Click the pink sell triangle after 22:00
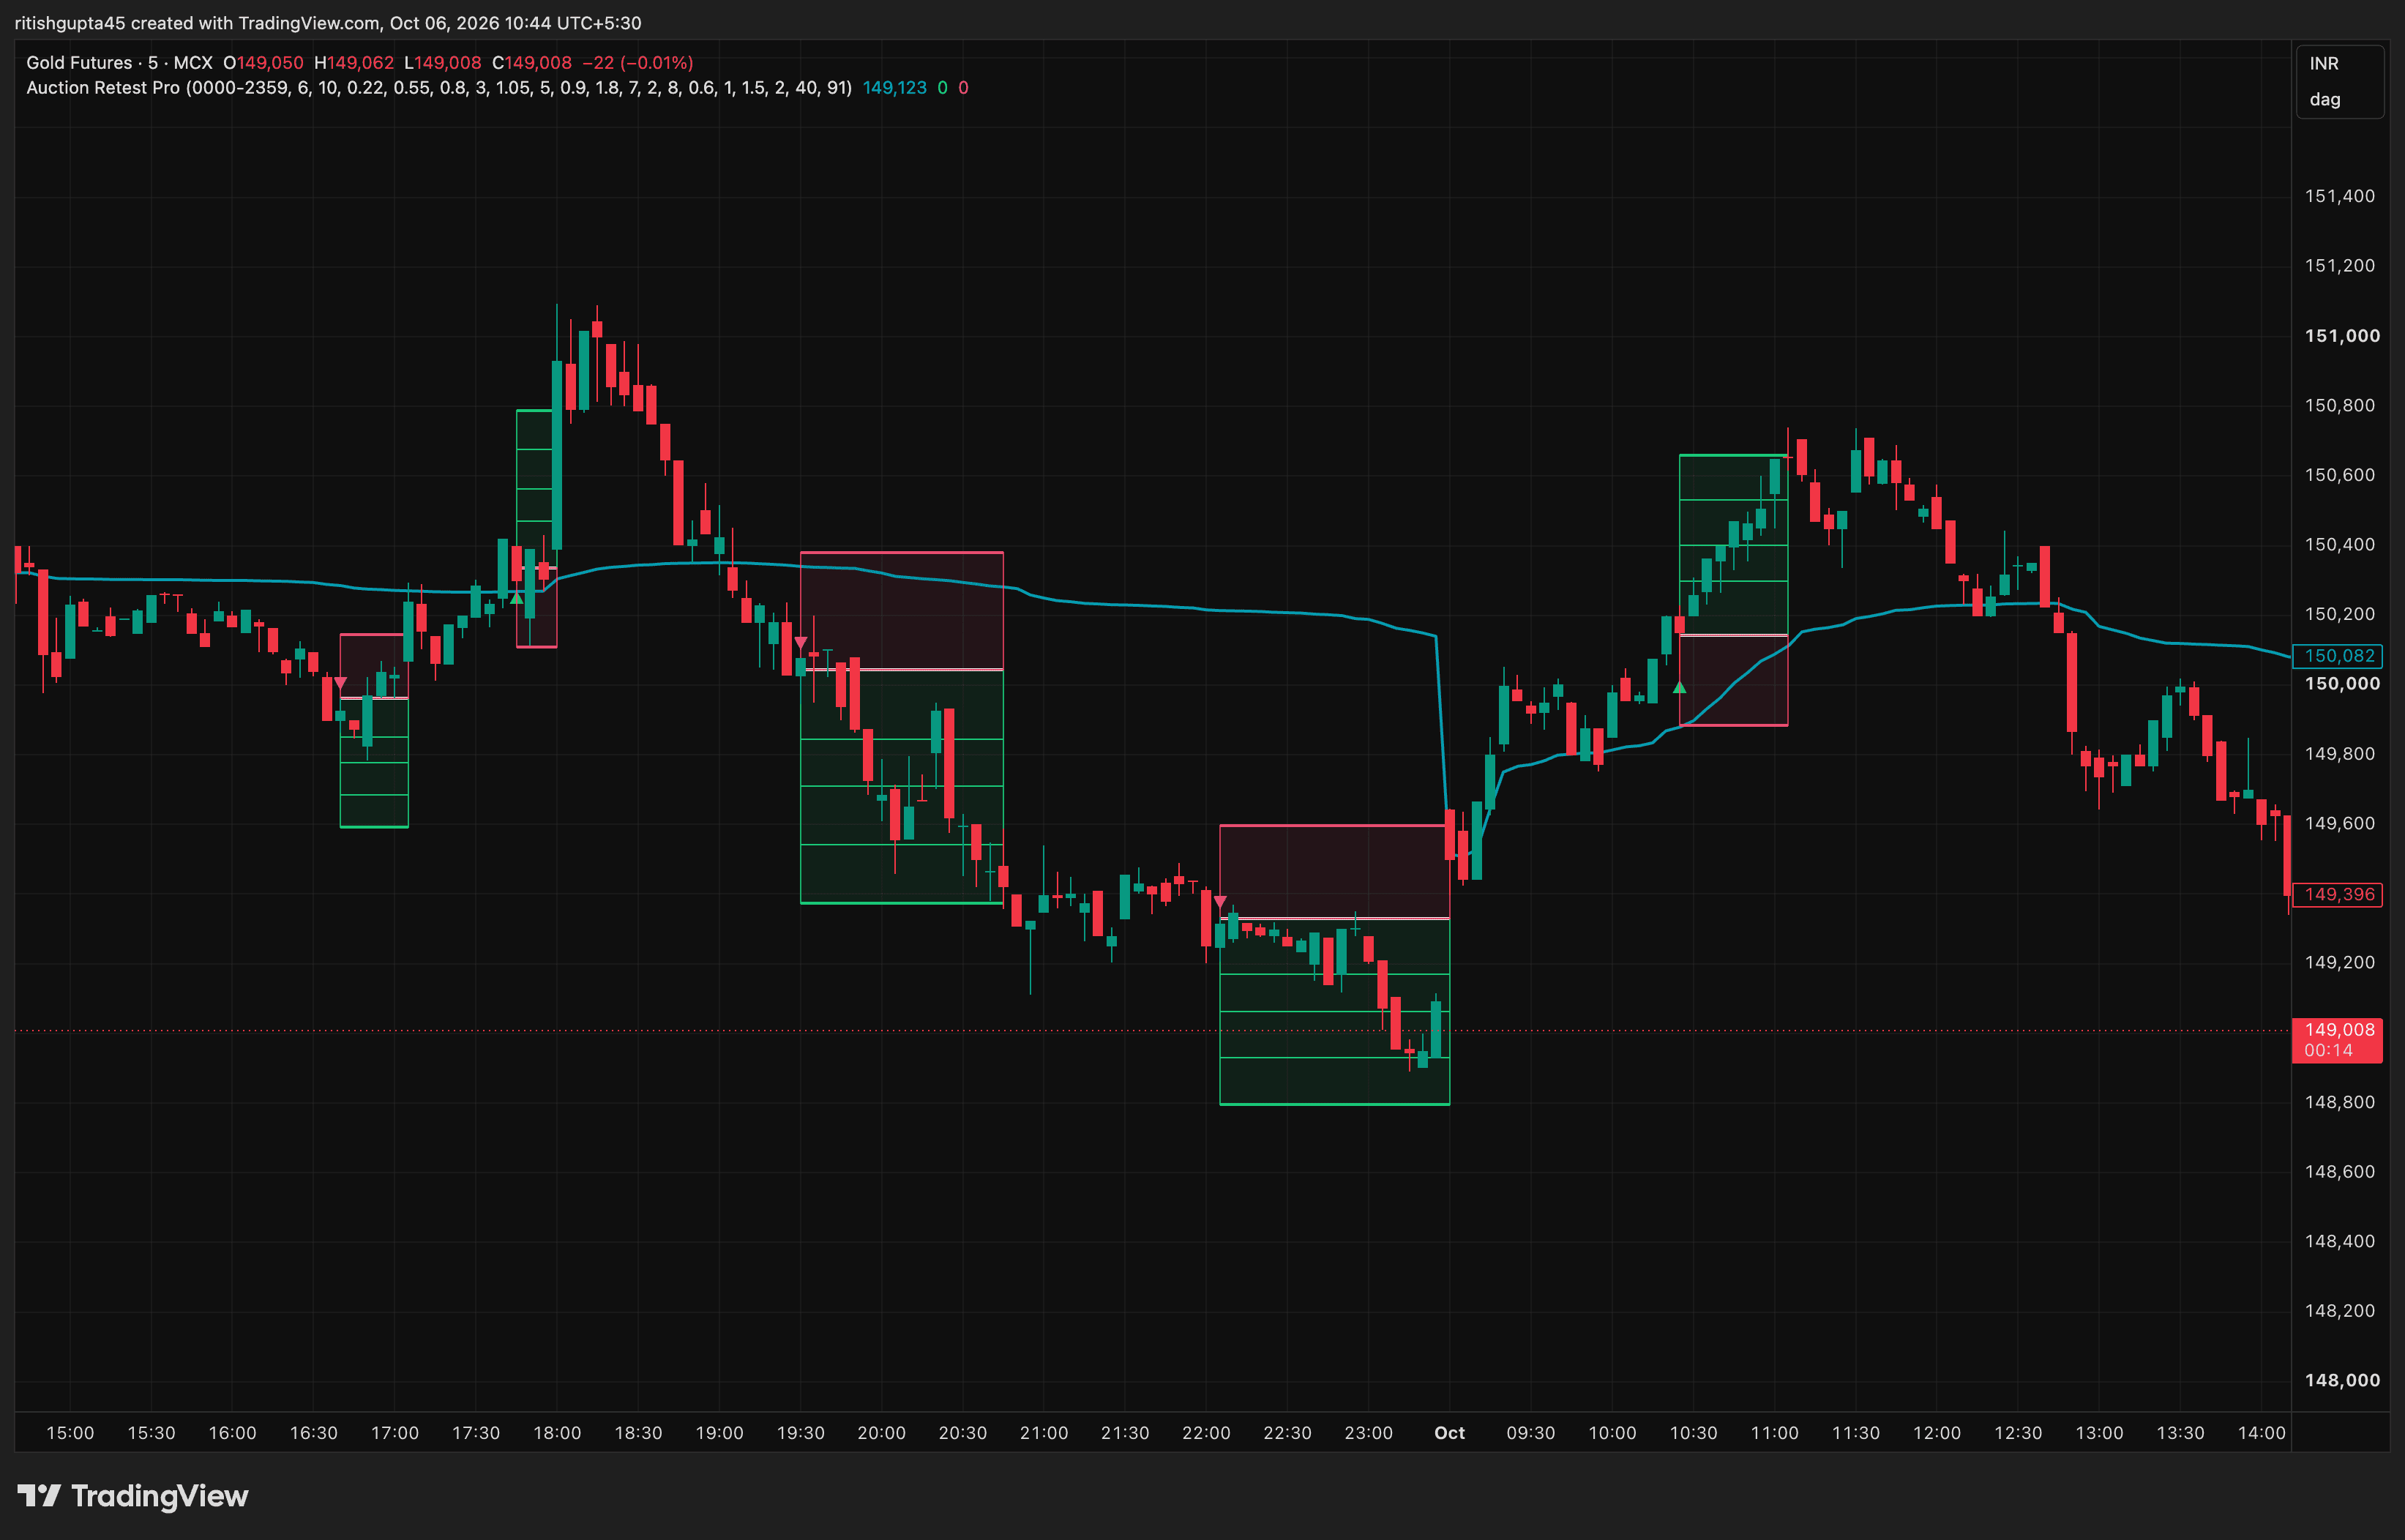This screenshot has height=1540, width=2405. coord(1219,902)
